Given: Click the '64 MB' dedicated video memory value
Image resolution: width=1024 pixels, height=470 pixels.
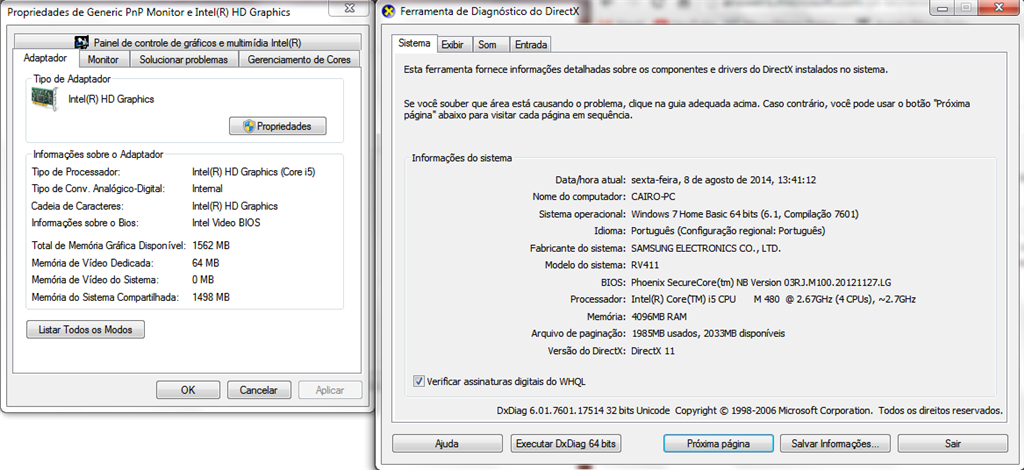Looking at the screenshot, I should coord(206,263).
